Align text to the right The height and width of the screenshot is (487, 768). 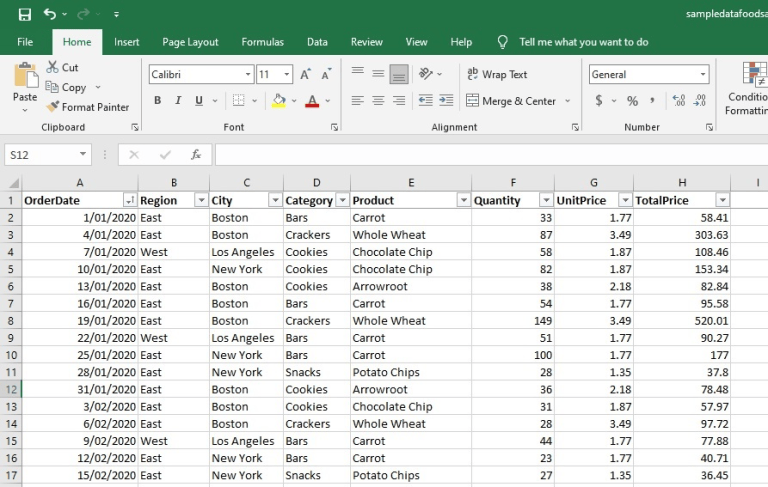(399, 101)
